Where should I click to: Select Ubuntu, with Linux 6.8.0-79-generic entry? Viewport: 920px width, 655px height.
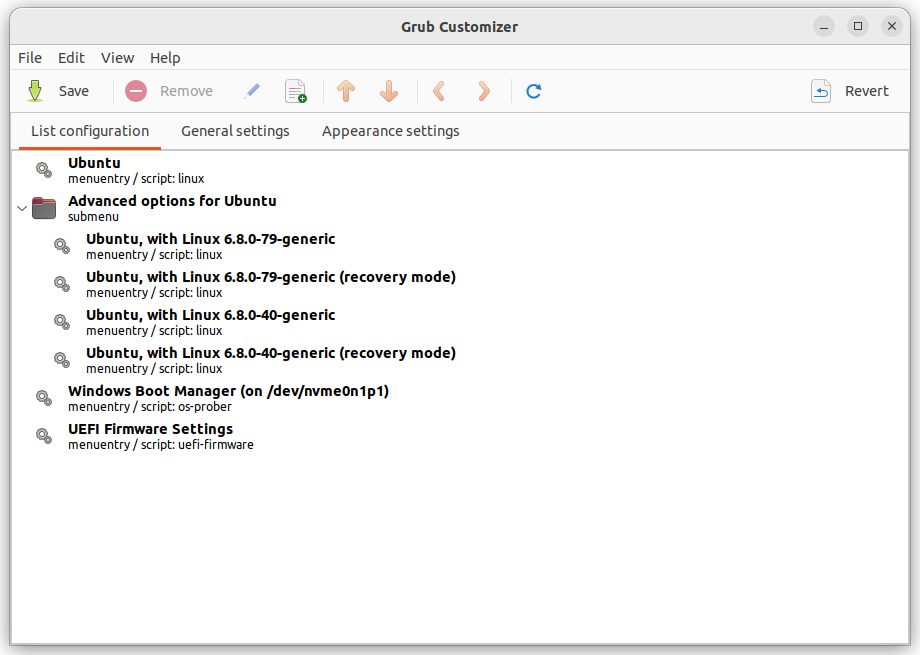tap(460, 247)
